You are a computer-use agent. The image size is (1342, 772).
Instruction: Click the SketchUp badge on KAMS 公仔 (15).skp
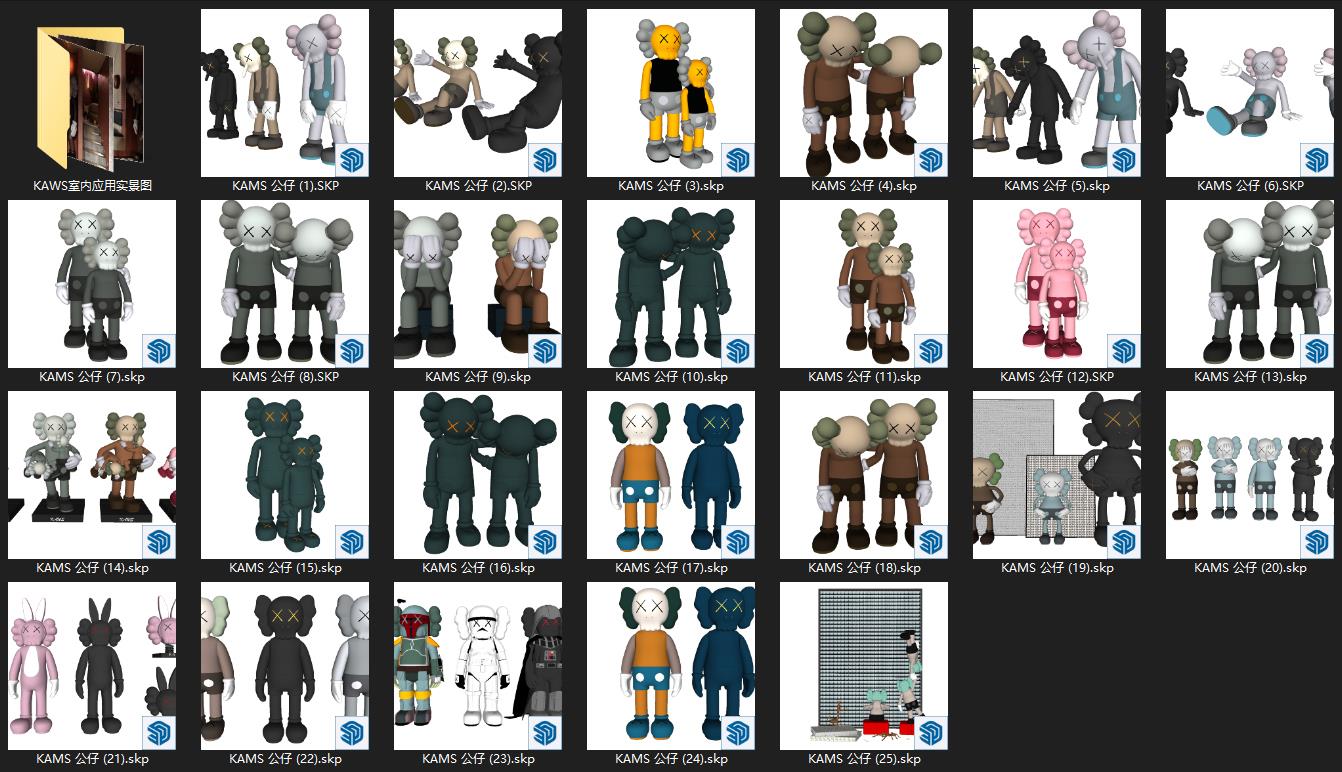pos(352,542)
